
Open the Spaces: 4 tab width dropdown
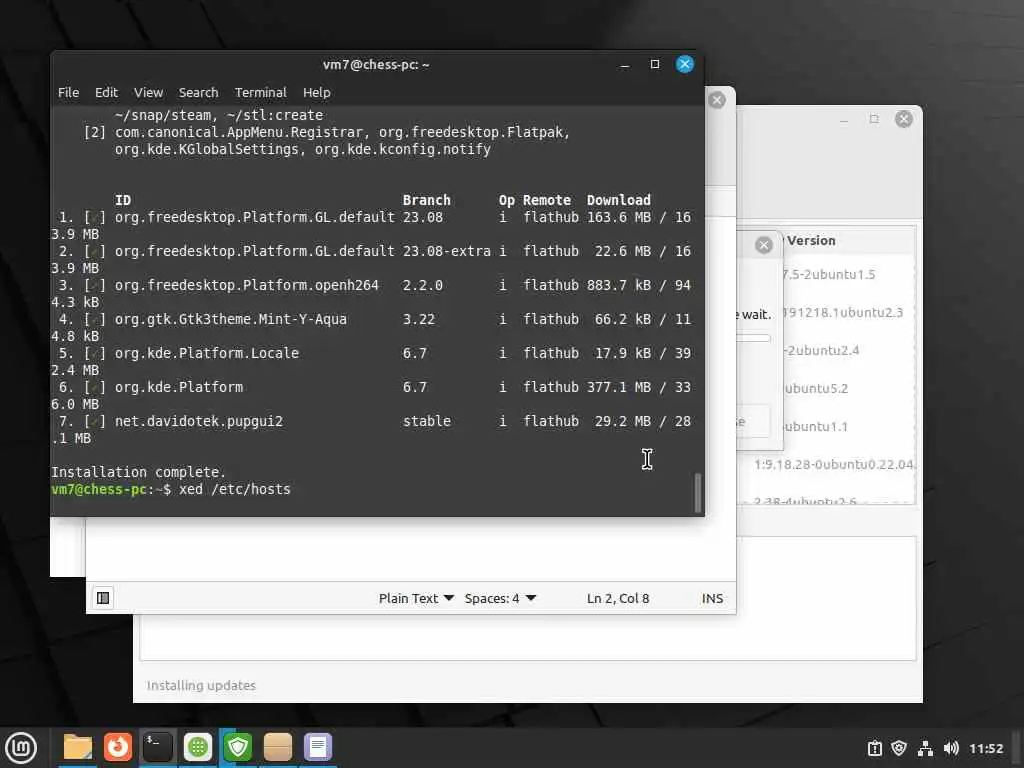tap(500, 598)
